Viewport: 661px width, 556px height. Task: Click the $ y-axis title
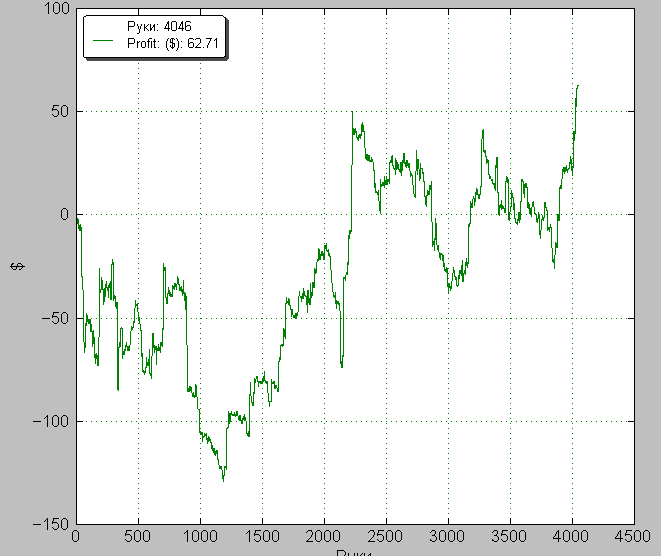18,266
